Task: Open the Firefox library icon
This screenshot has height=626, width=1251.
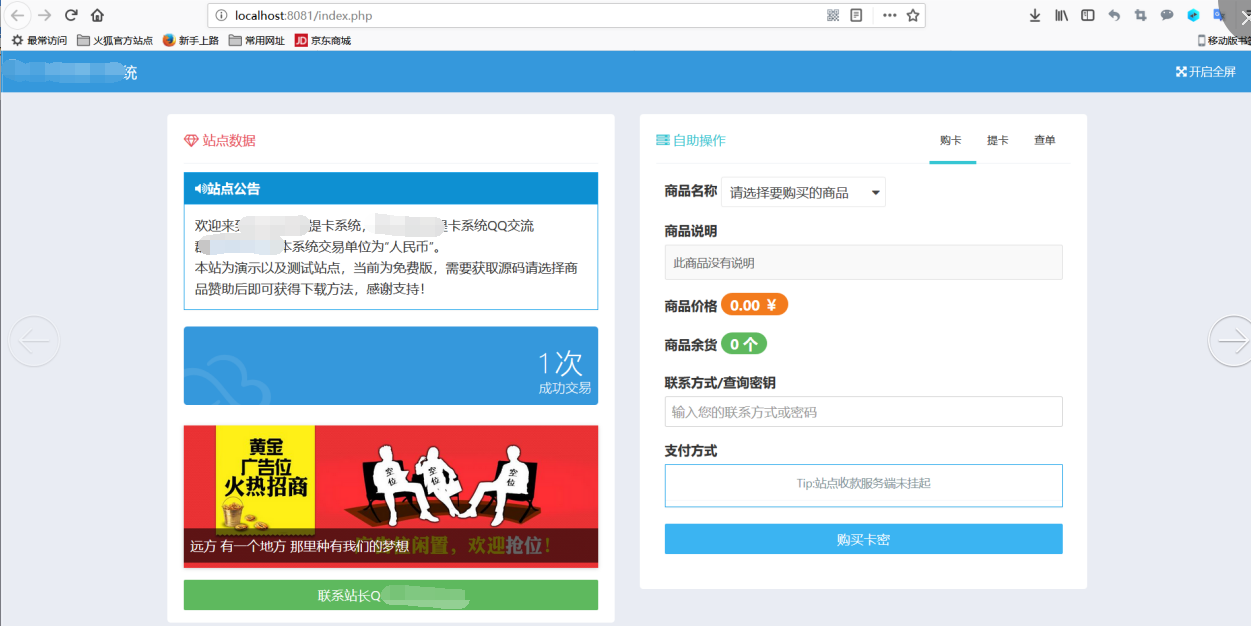Action: click(1061, 15)
